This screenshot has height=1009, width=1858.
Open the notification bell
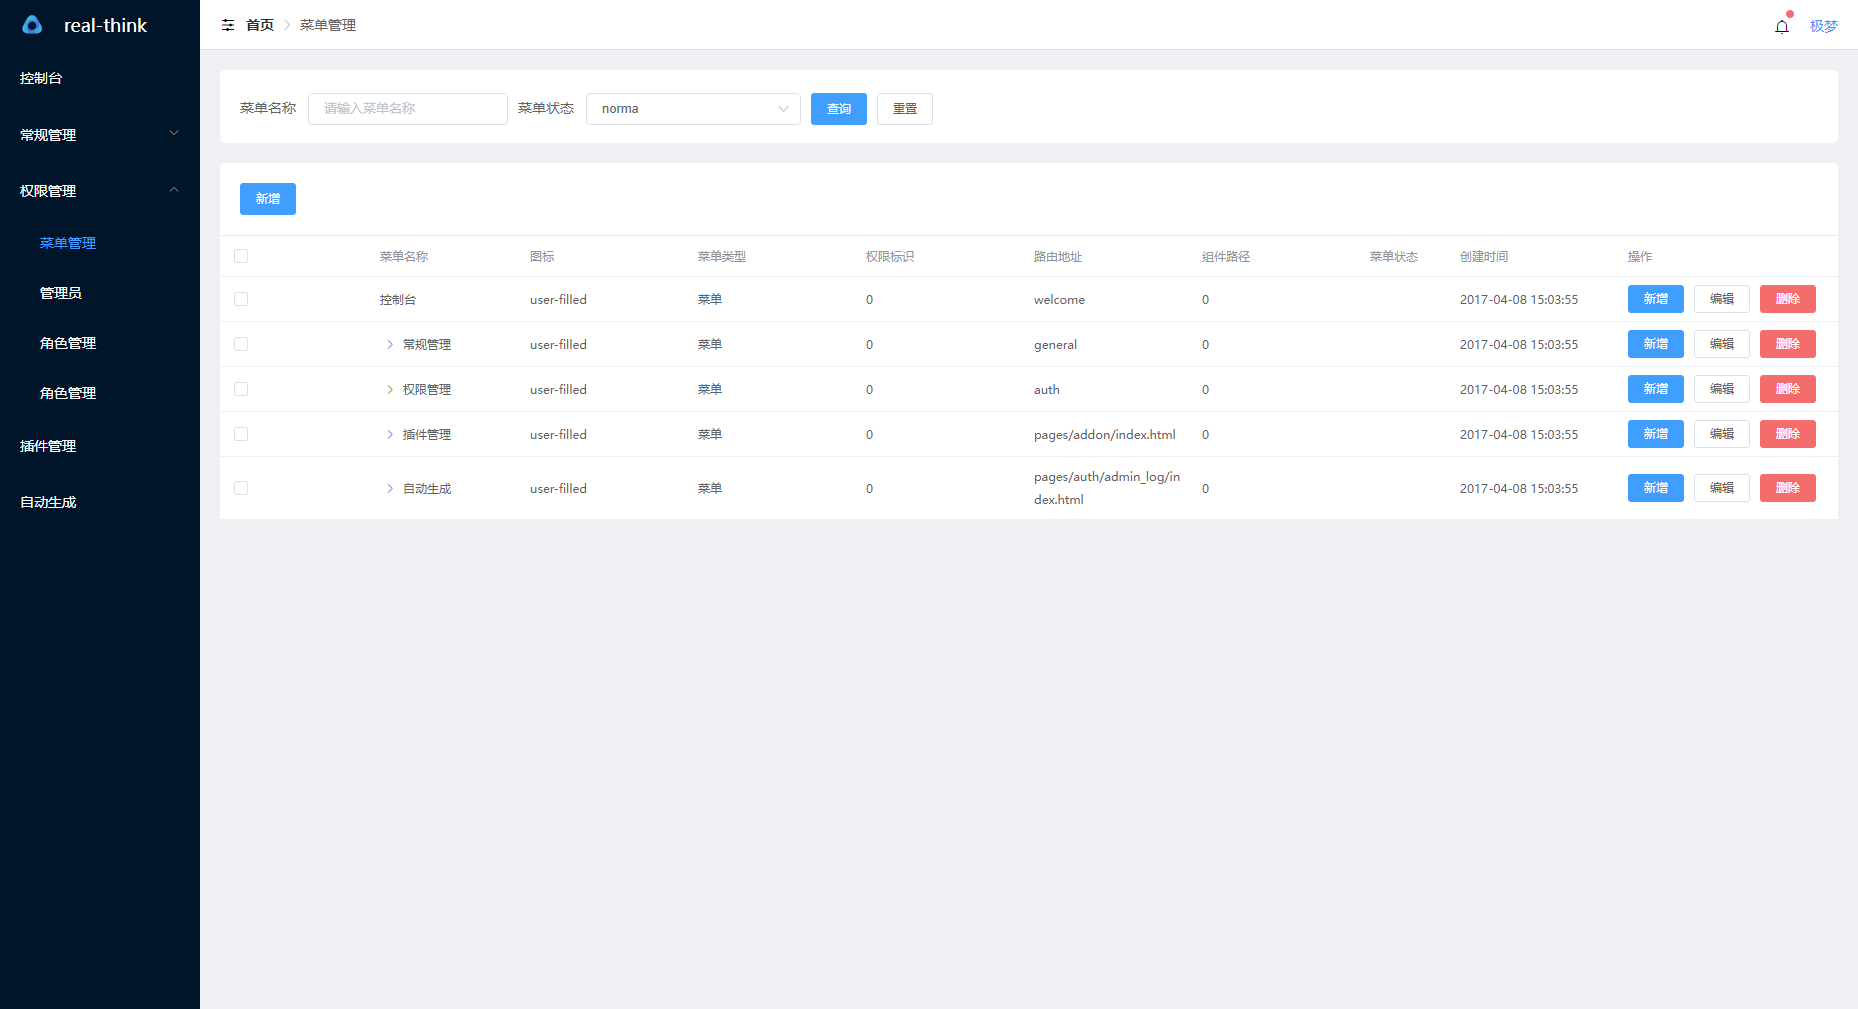pyautogui.click(x=1782, y=26)
